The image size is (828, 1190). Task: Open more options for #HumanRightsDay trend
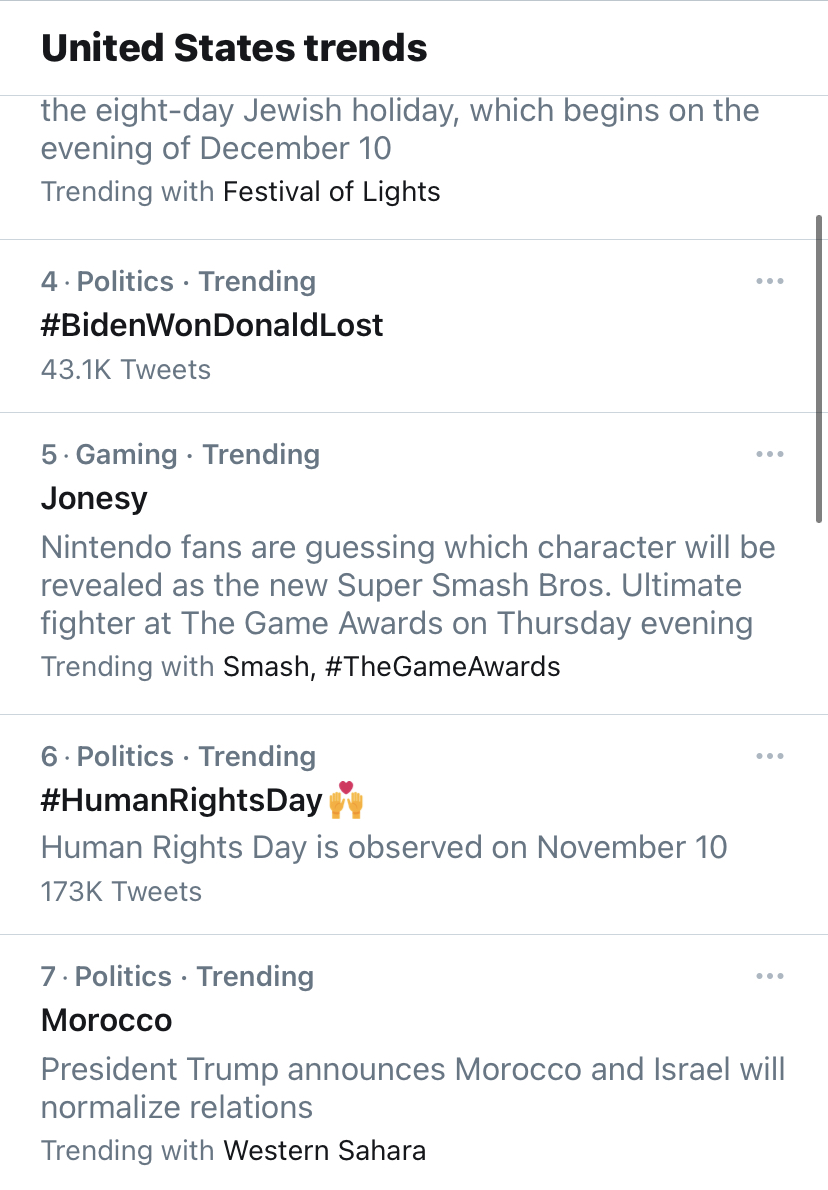770,756
